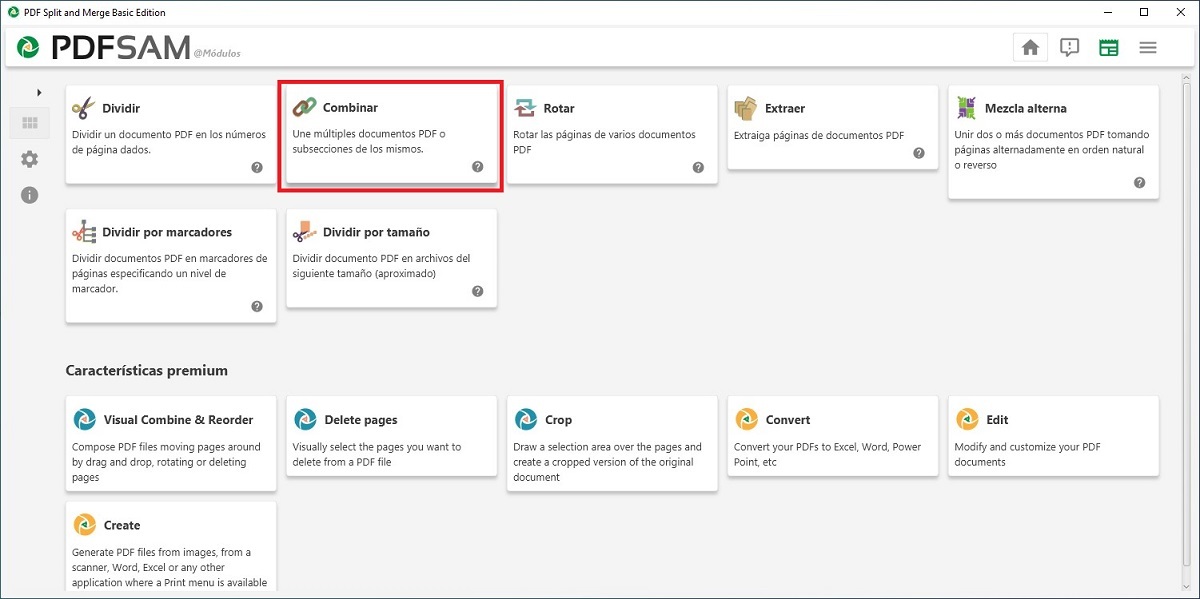
Task: Maximize the PDFSAM window
Action: pyautogui.click(x=1144, y=12)
